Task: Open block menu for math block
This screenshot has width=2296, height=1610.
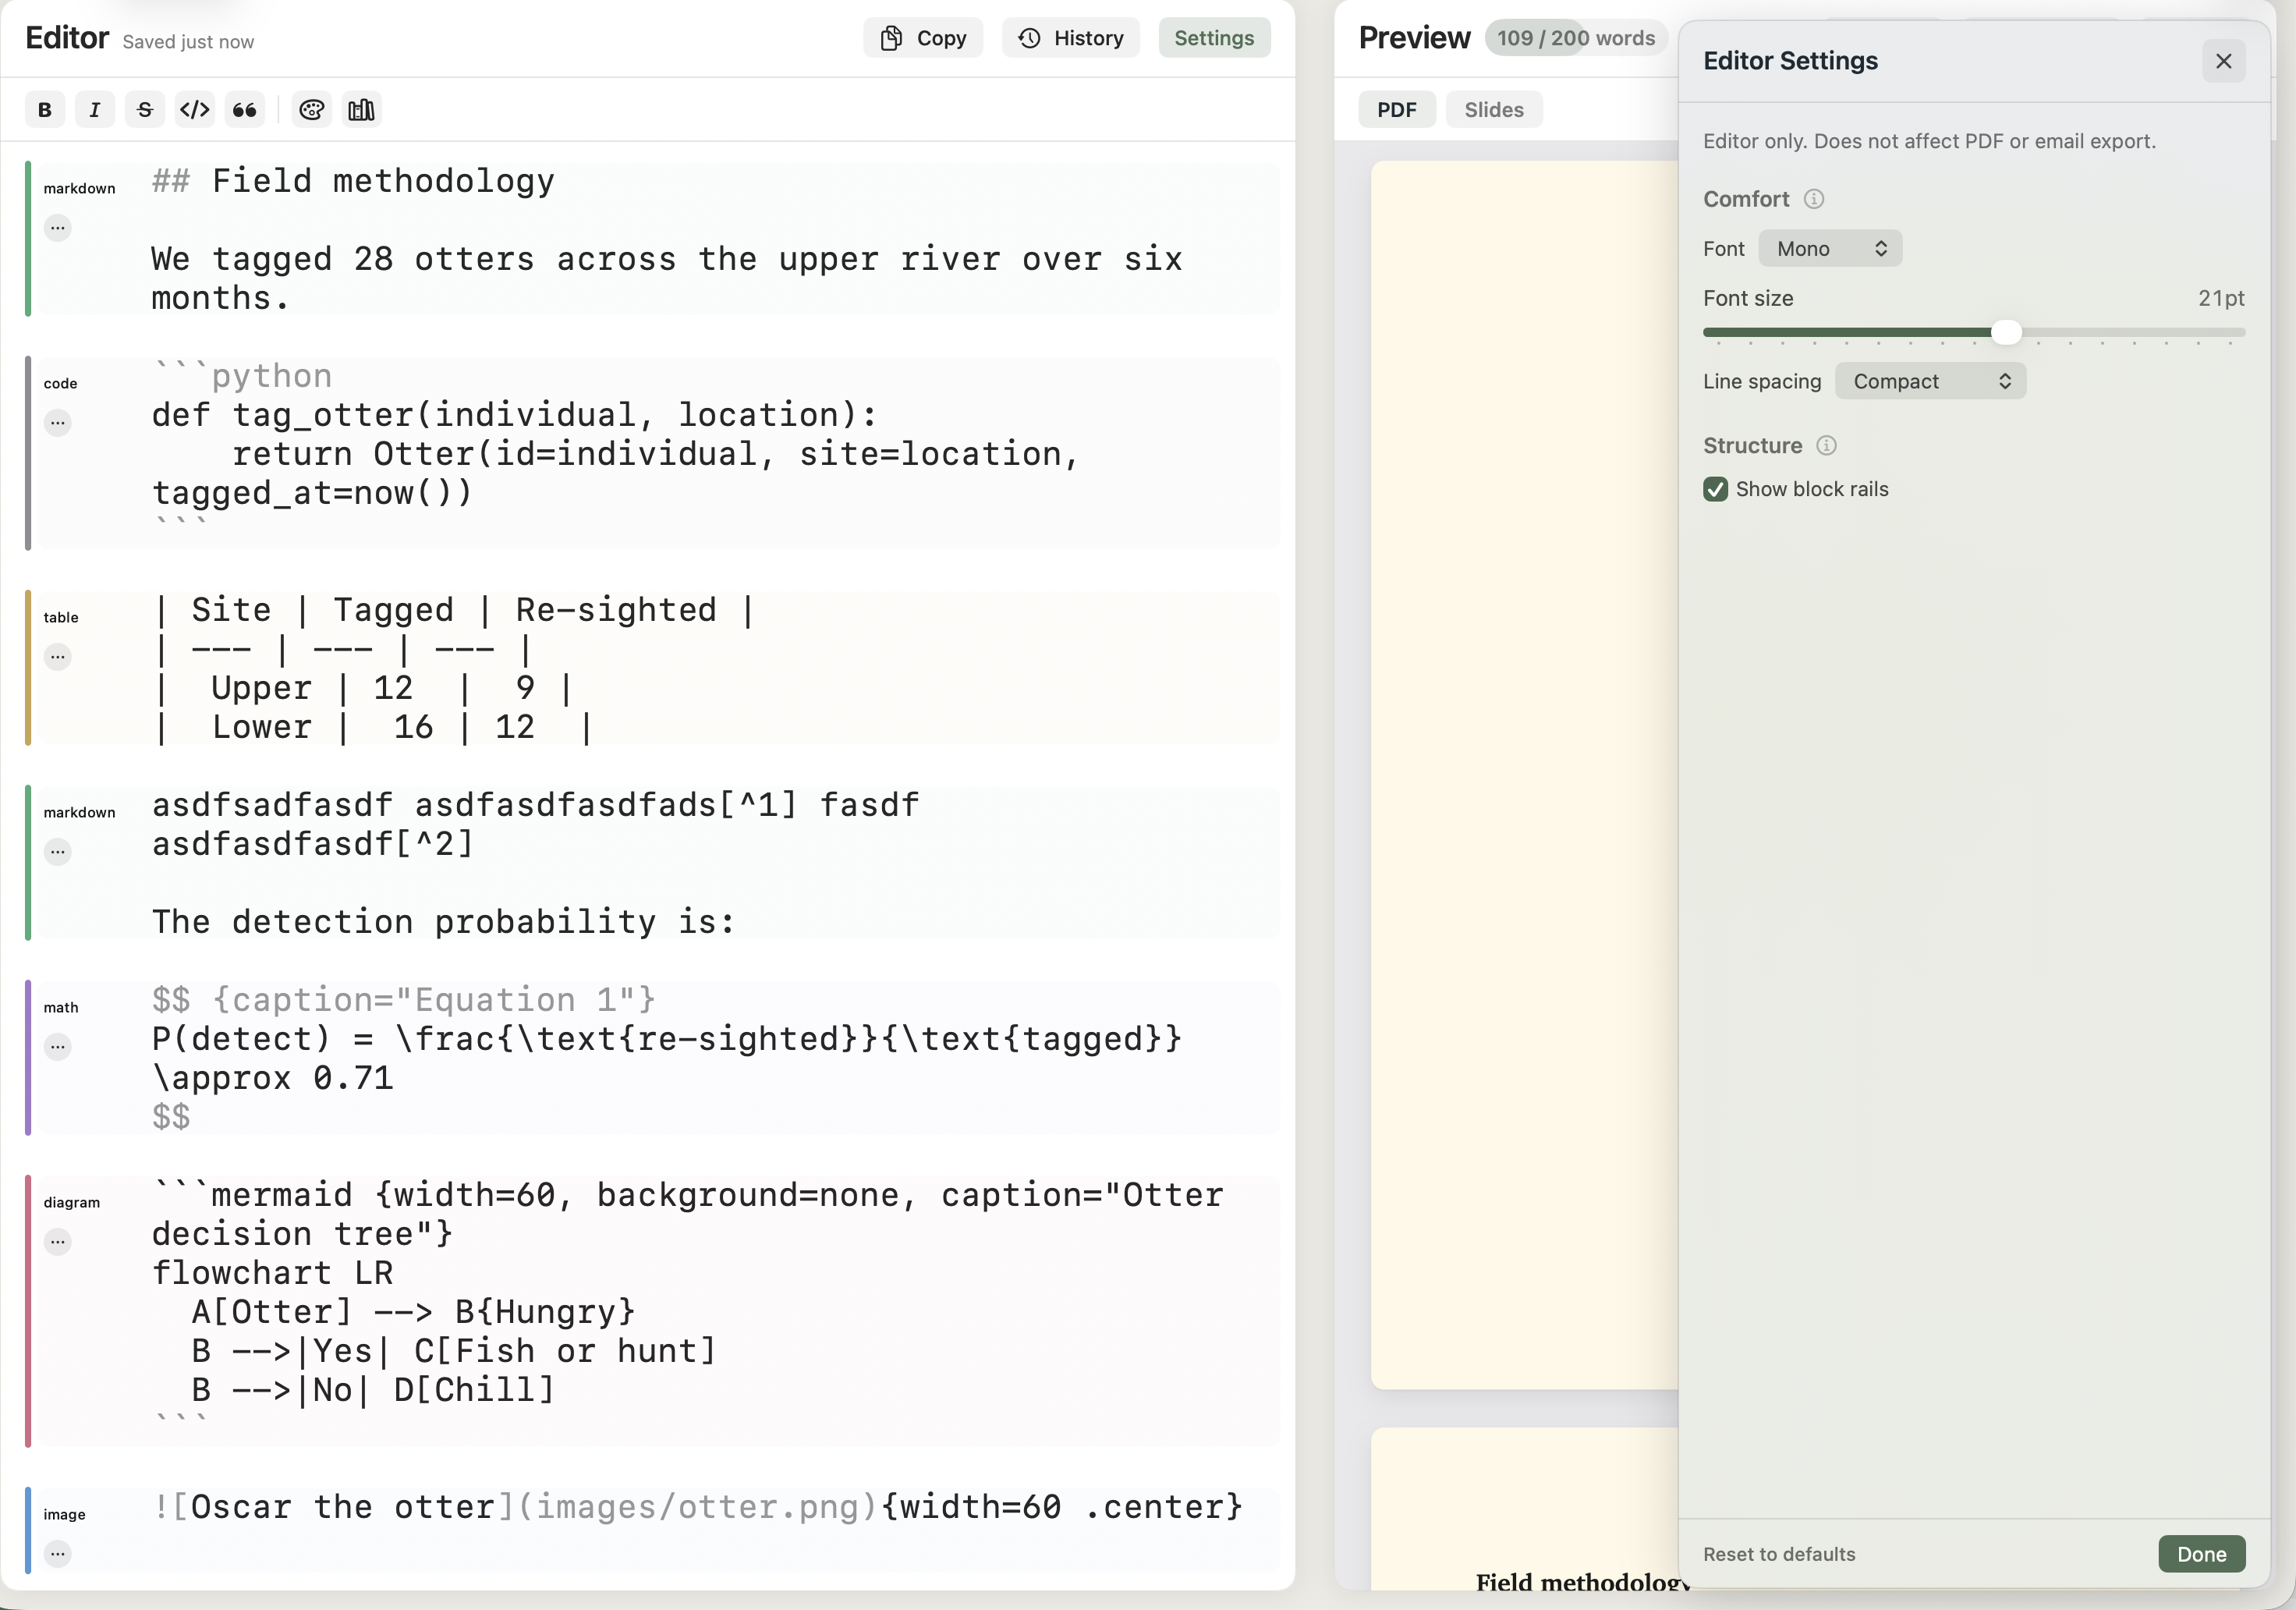Action: pos(58,1047)
